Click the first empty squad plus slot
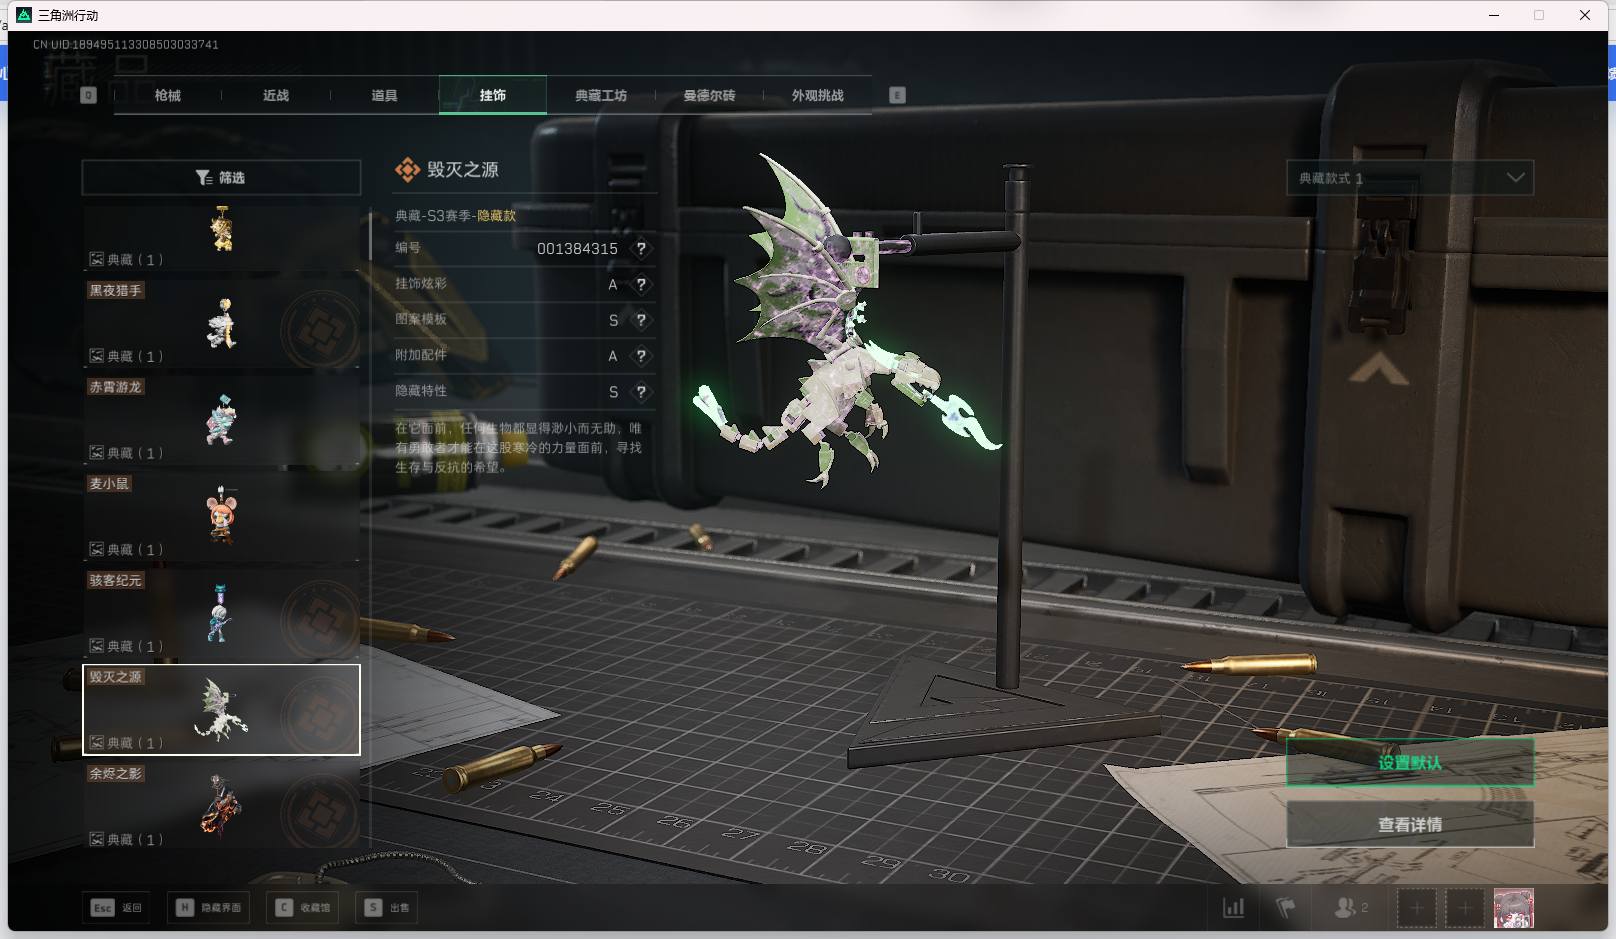The height and width of the screenshot is (939, 1616). tap(1416, 908)
